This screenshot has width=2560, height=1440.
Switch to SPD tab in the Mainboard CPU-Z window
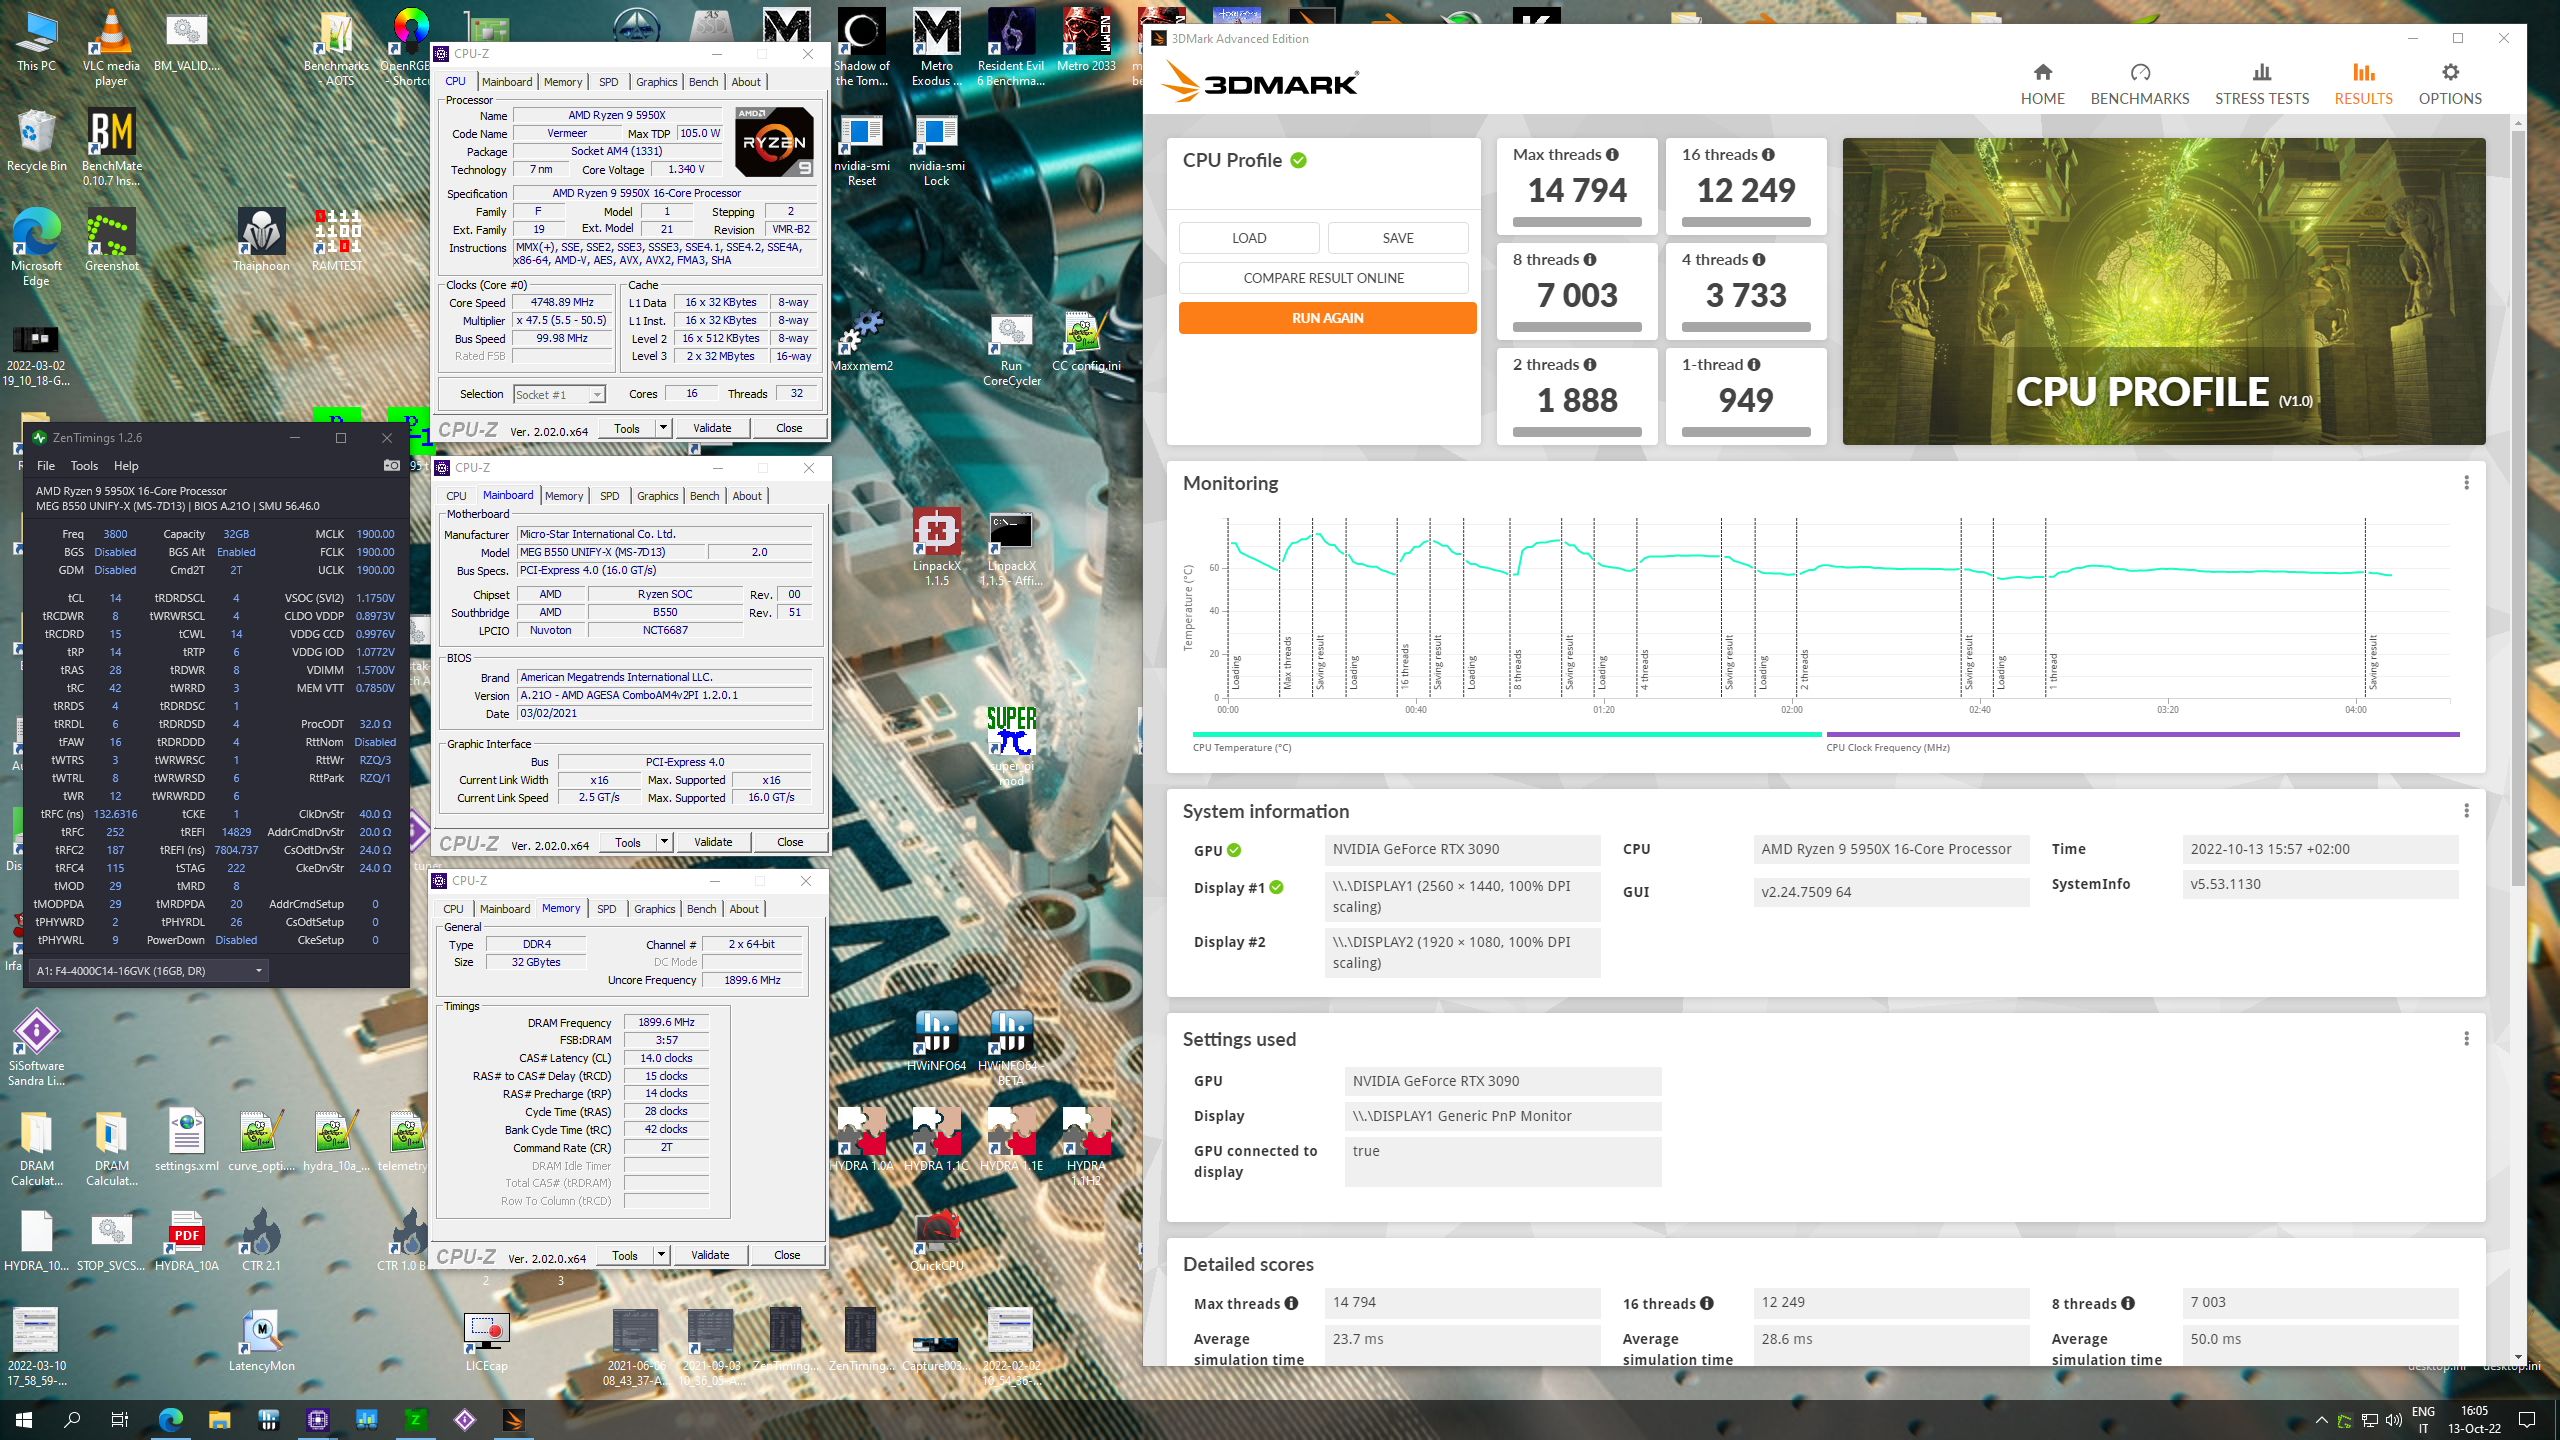pos(609,496)
